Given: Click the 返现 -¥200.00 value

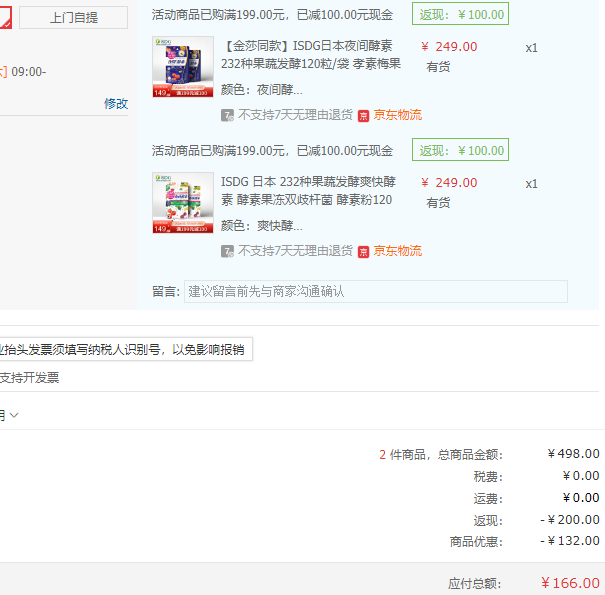Looking at the screenshot, I should click(570, 520).
